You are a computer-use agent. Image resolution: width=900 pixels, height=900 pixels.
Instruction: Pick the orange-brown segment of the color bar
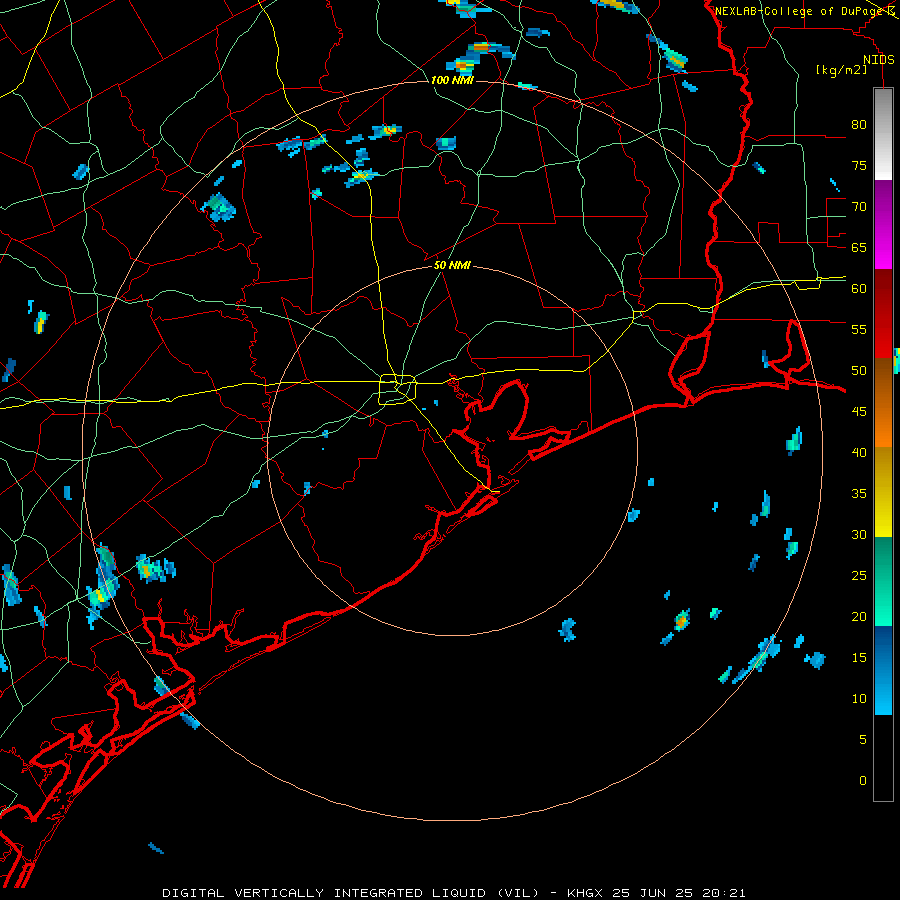pos(883,402)
